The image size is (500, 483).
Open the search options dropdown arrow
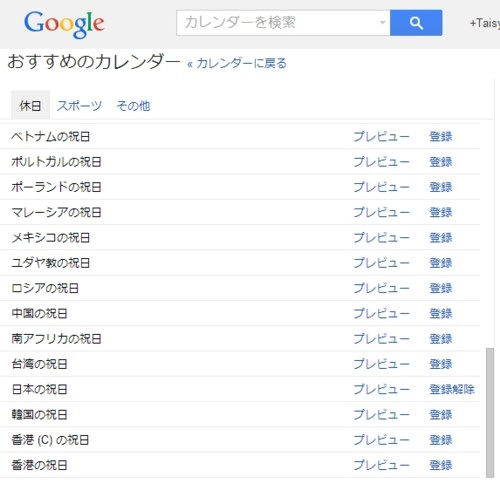click(x=382, y=23)
